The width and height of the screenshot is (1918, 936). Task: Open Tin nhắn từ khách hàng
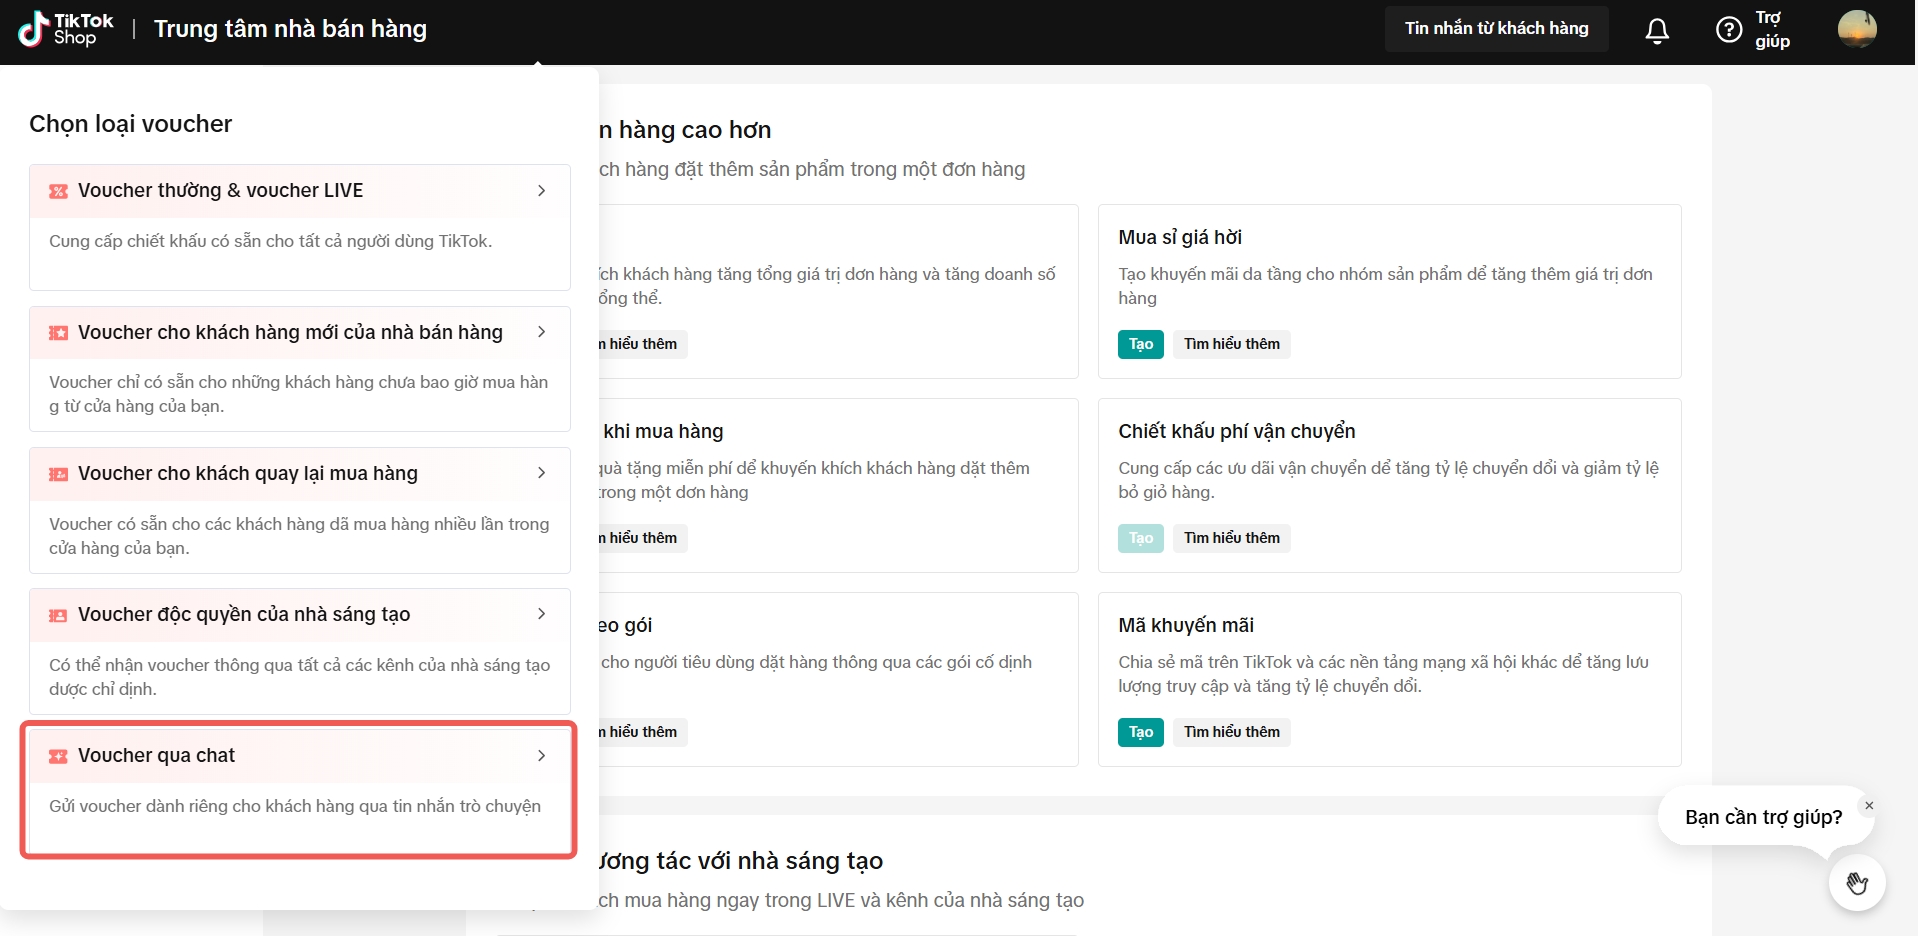(x=1496, y=29)
